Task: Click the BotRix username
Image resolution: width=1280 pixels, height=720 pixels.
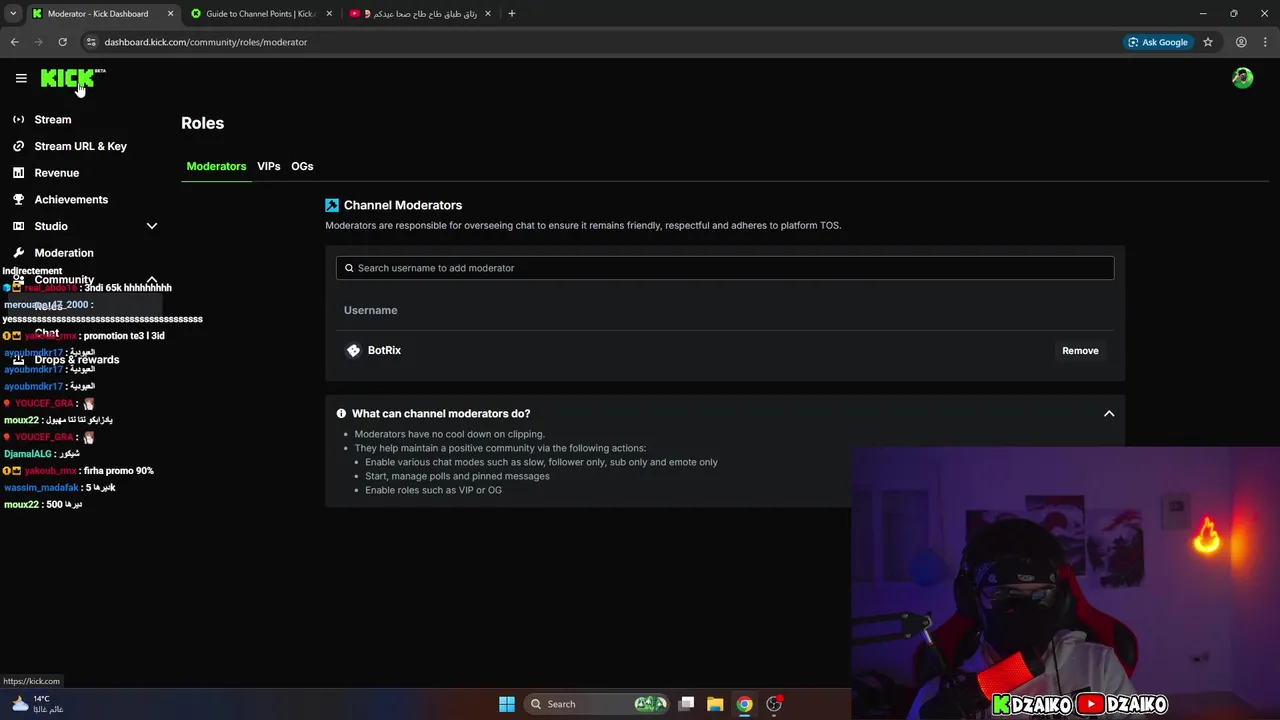Action: tap(384, 350)
